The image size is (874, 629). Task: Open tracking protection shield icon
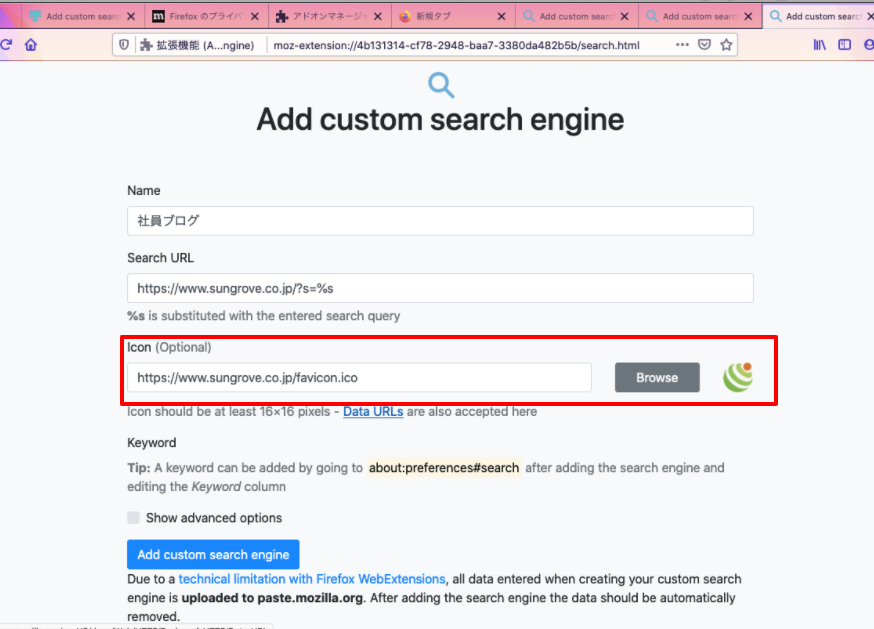[x=124, y=45]
